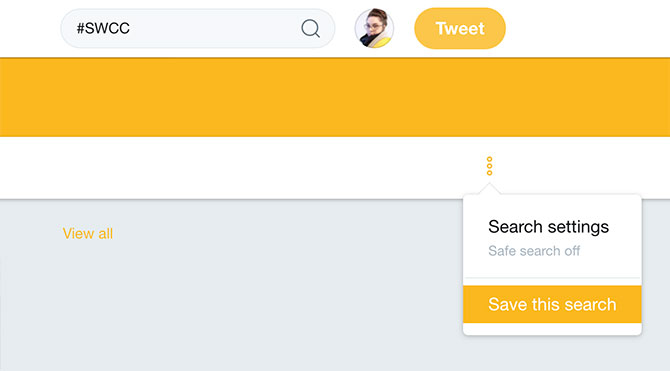Click blank space inside search box
670x371 pixels.
pos(214,28)
